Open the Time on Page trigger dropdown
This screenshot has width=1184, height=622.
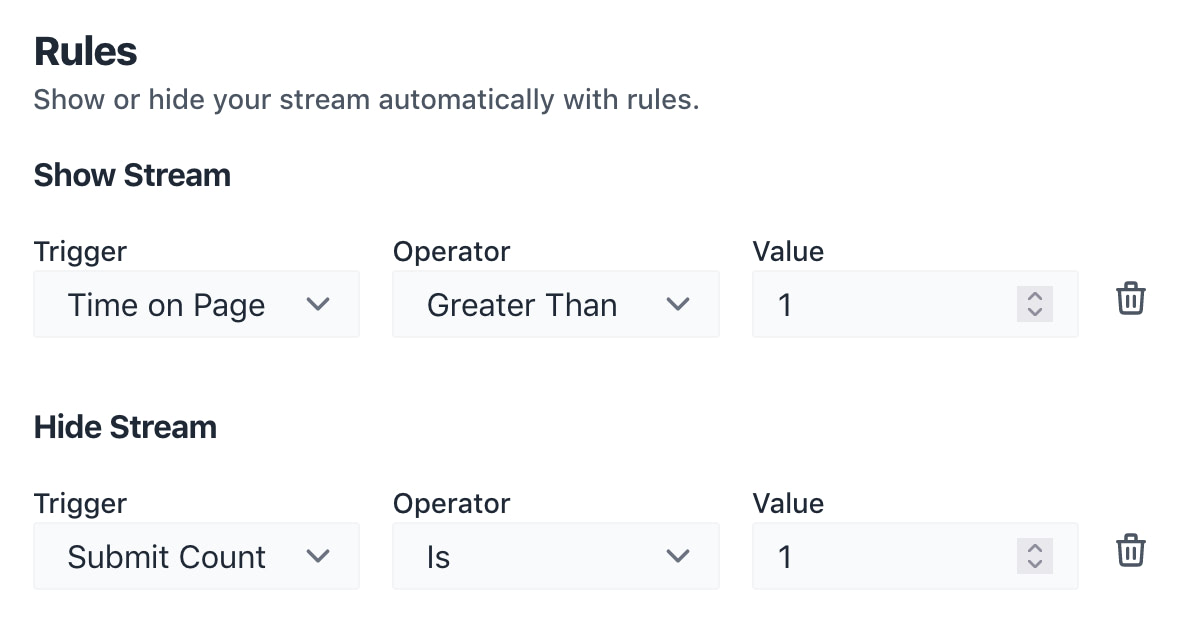[196, 304]
